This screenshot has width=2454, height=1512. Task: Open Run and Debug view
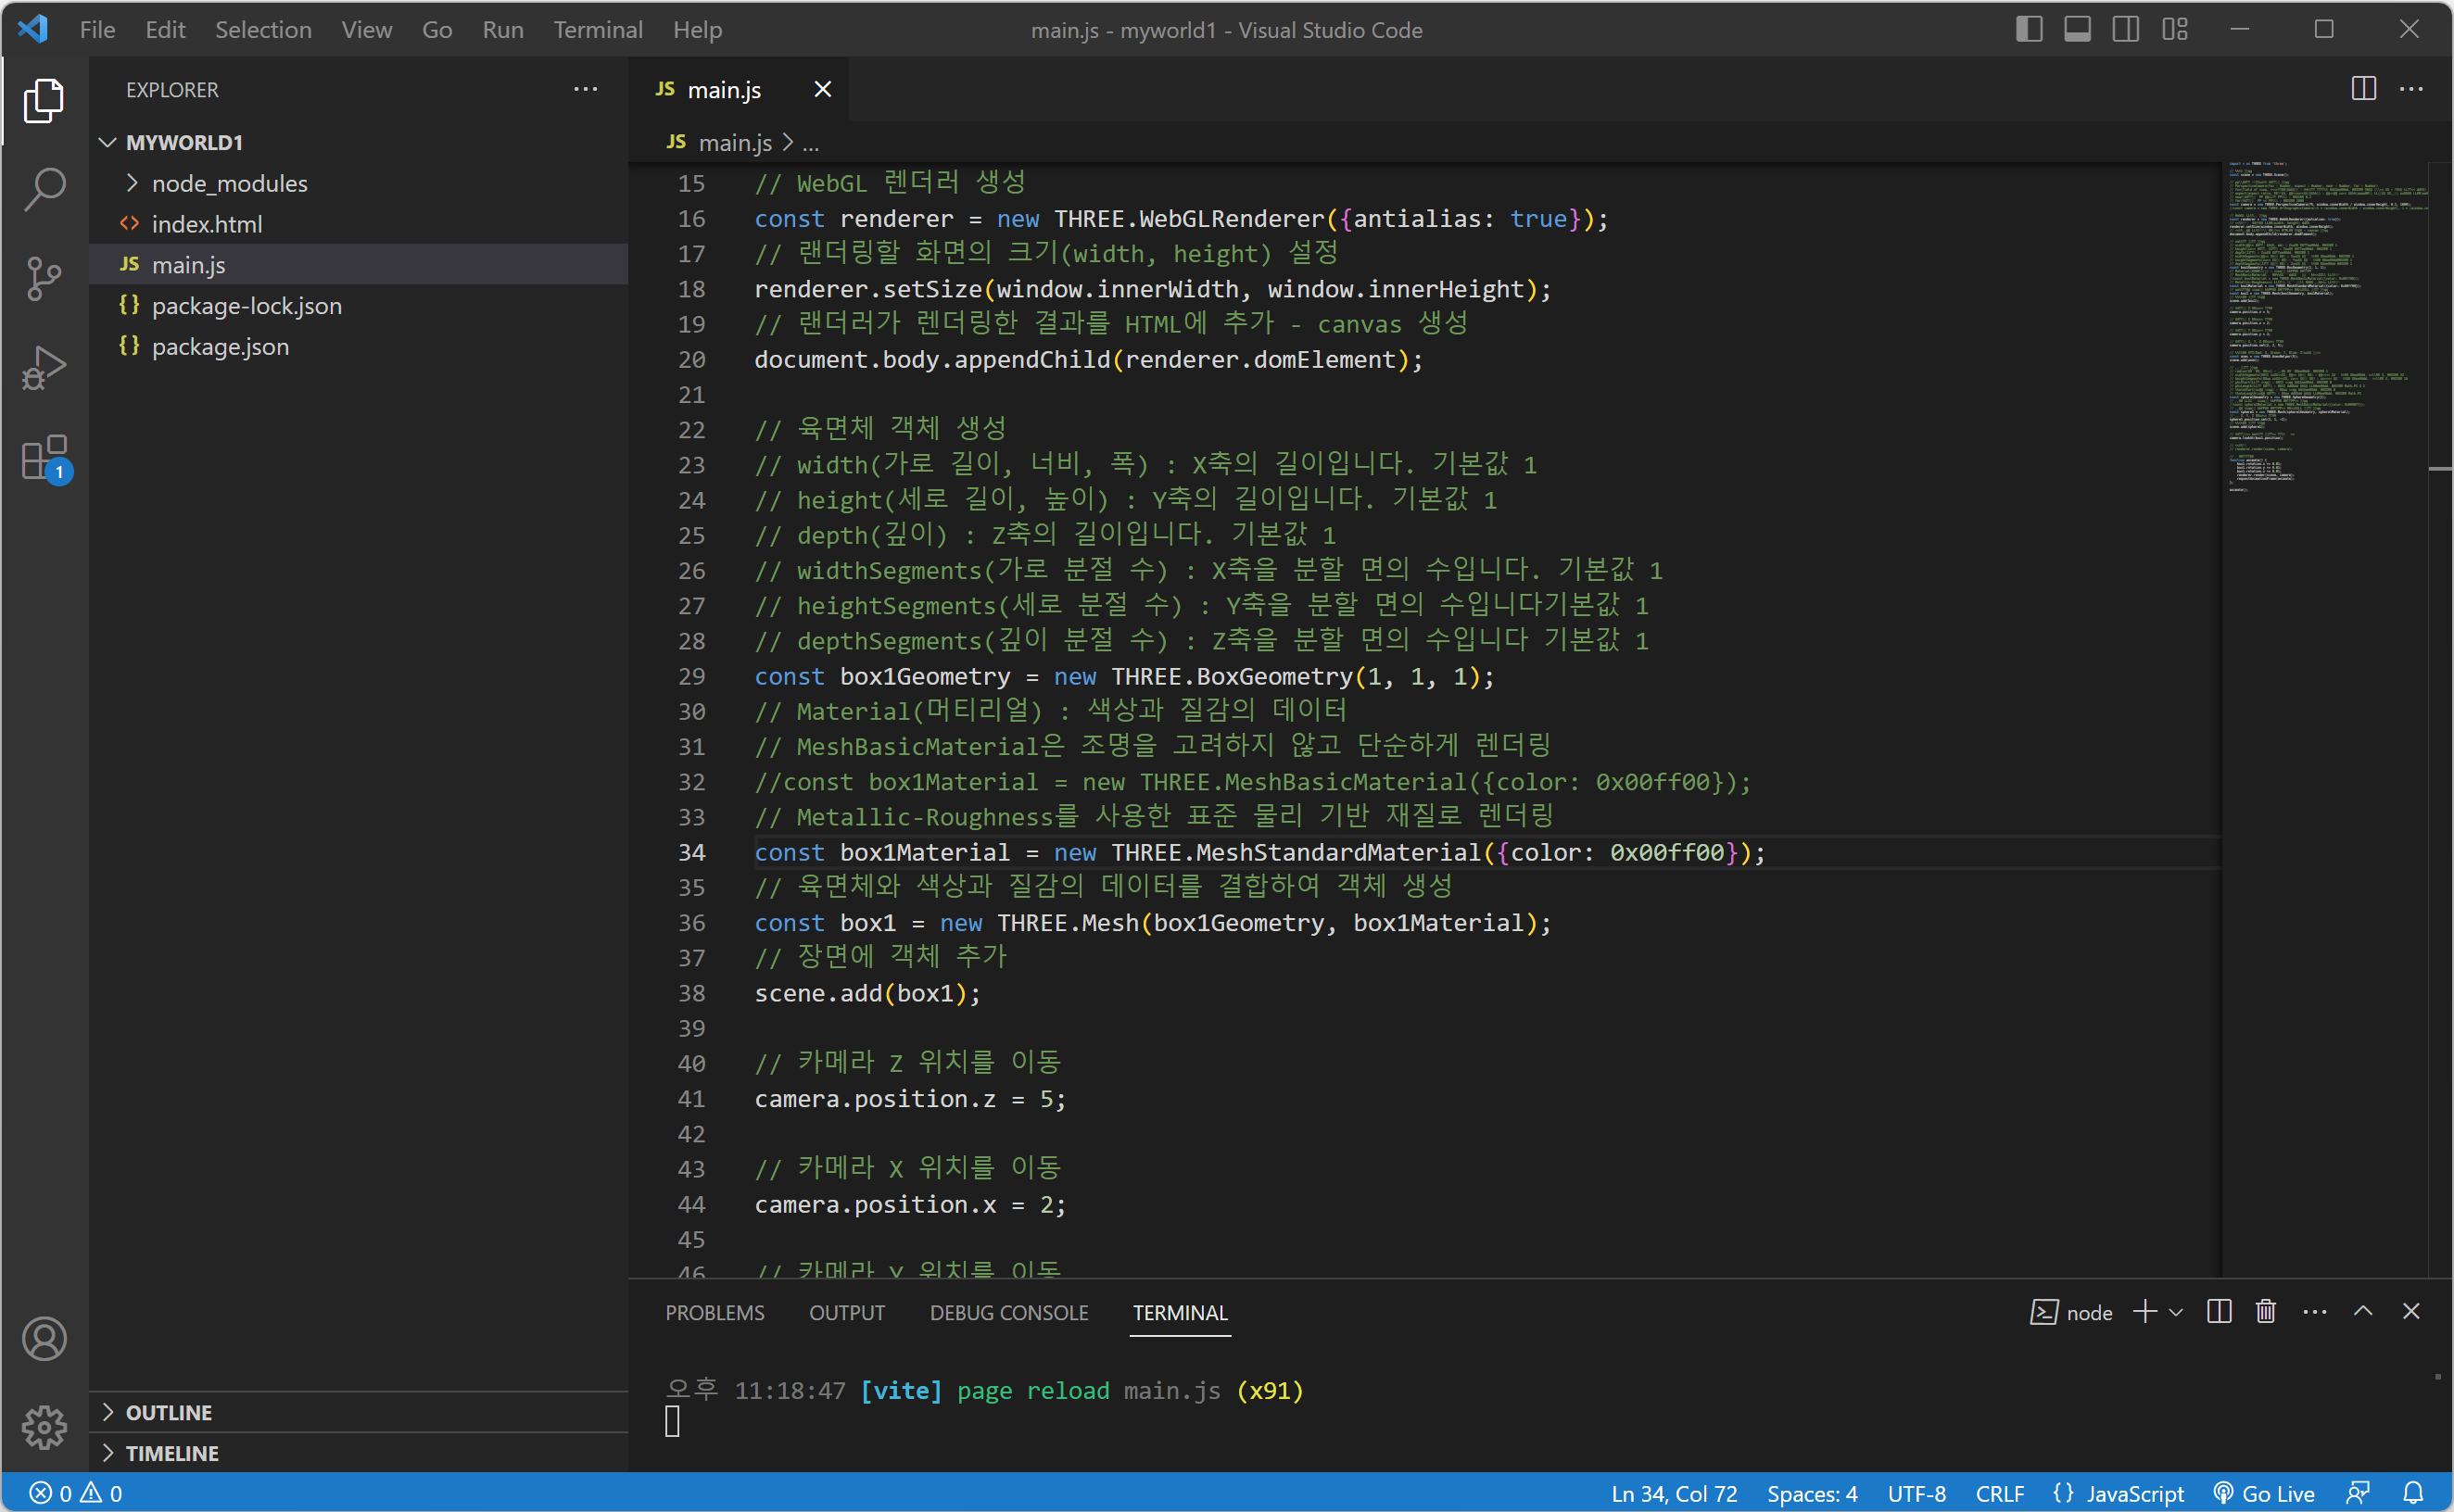44,368
